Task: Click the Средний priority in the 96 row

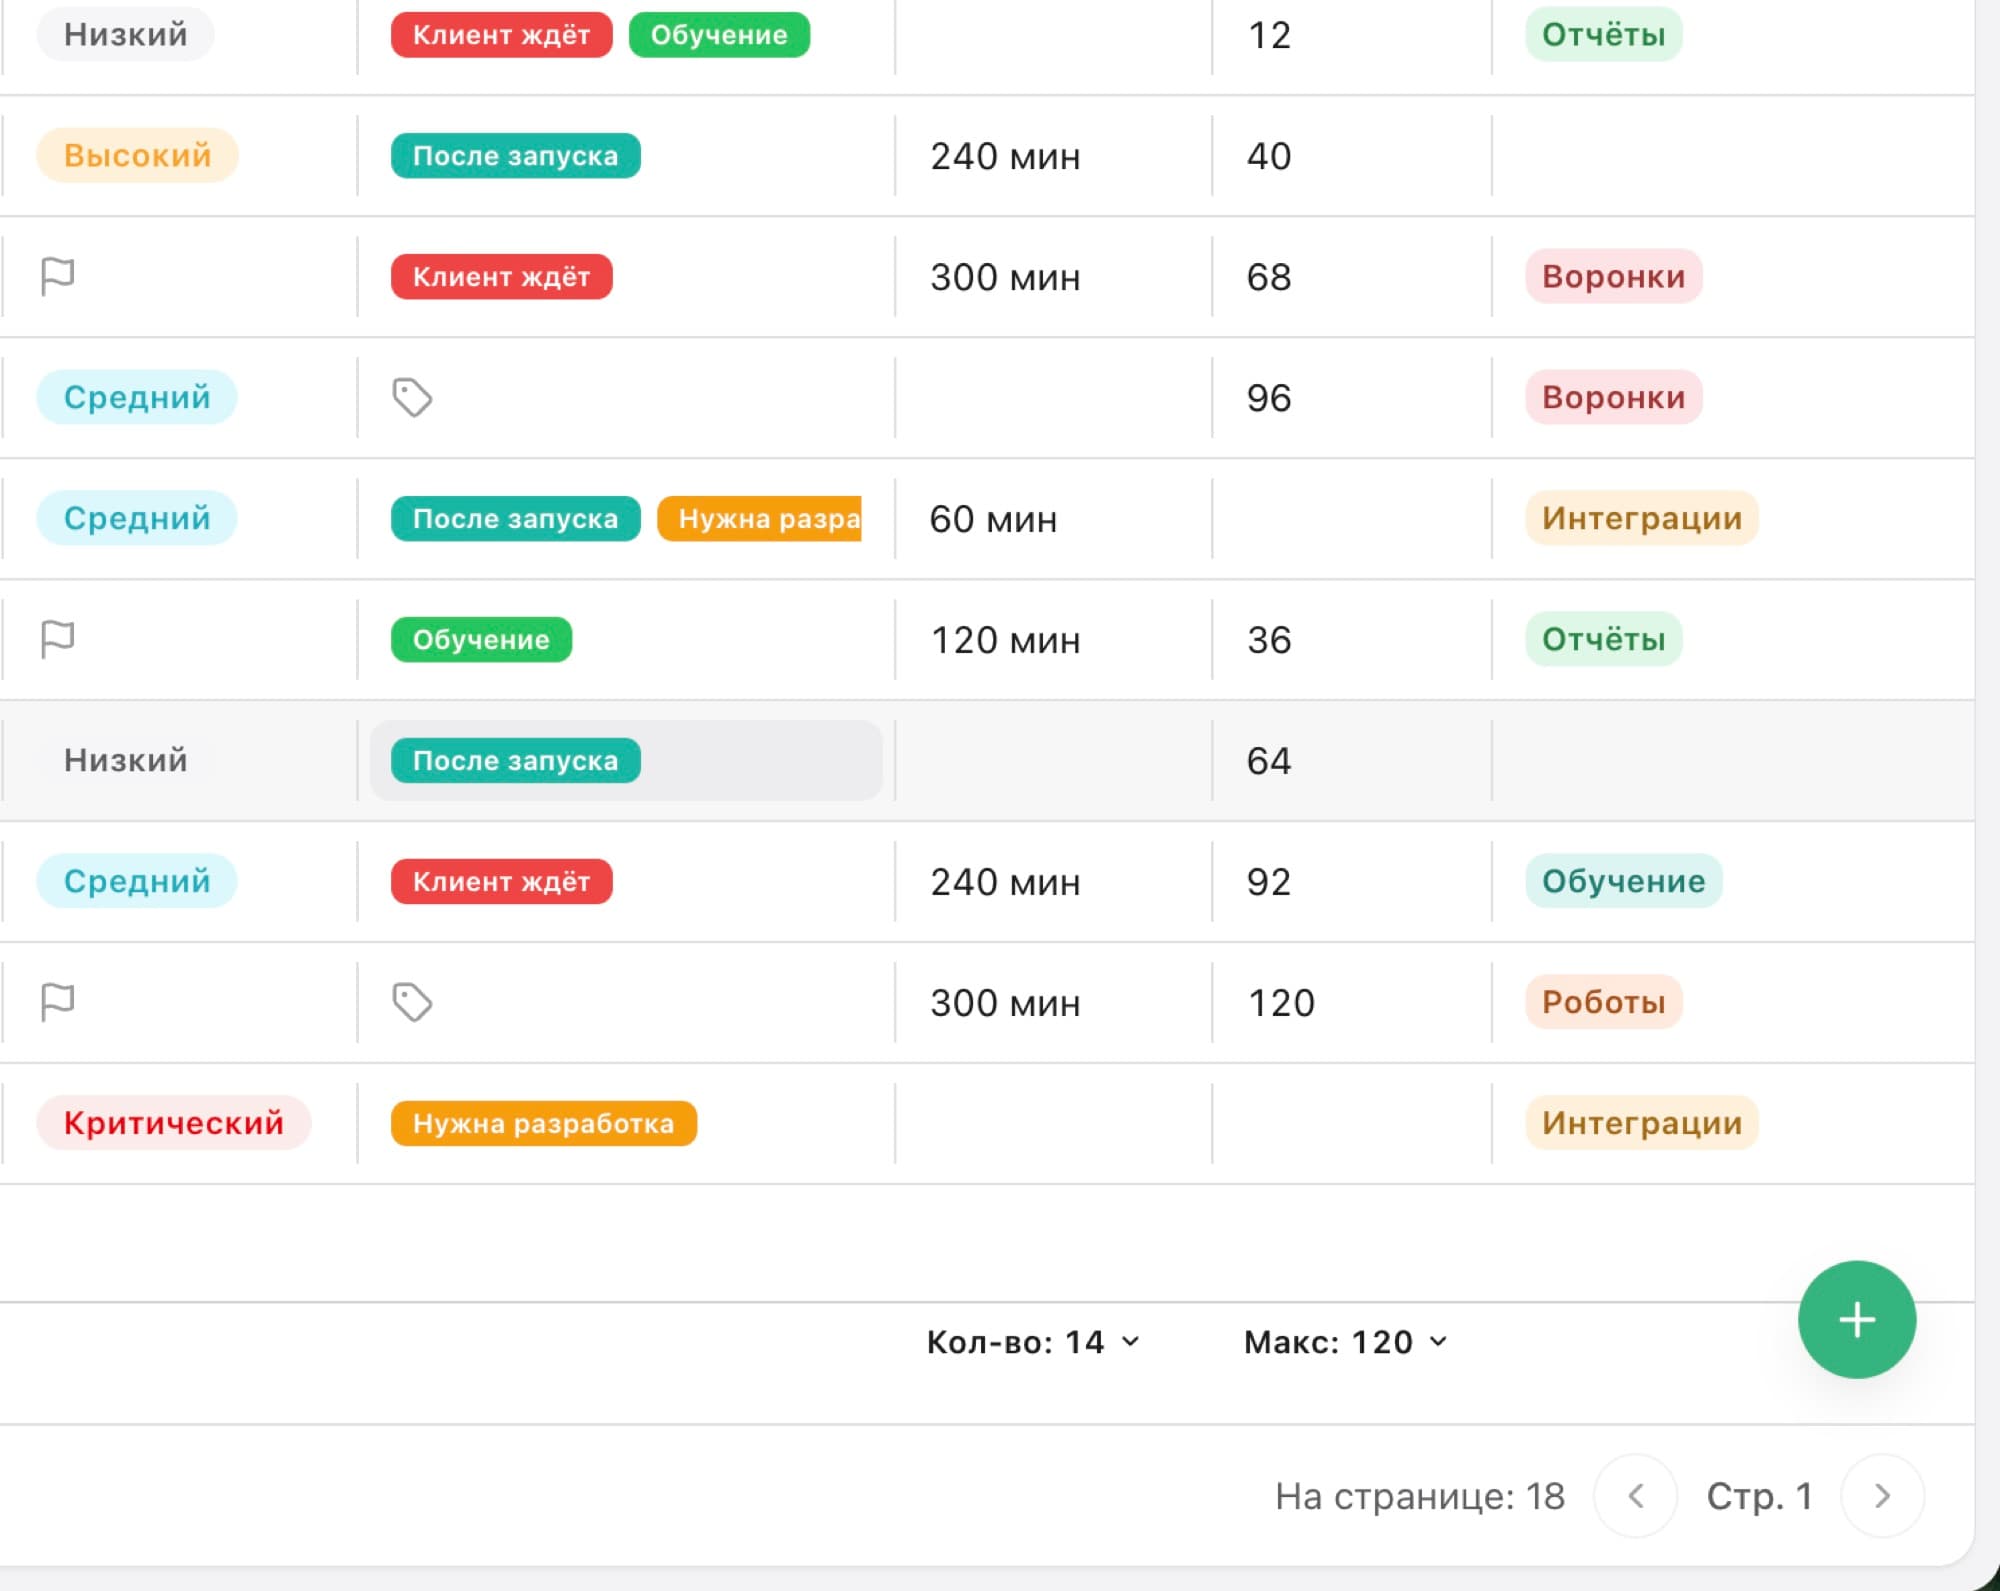Action: click(137, 397)
